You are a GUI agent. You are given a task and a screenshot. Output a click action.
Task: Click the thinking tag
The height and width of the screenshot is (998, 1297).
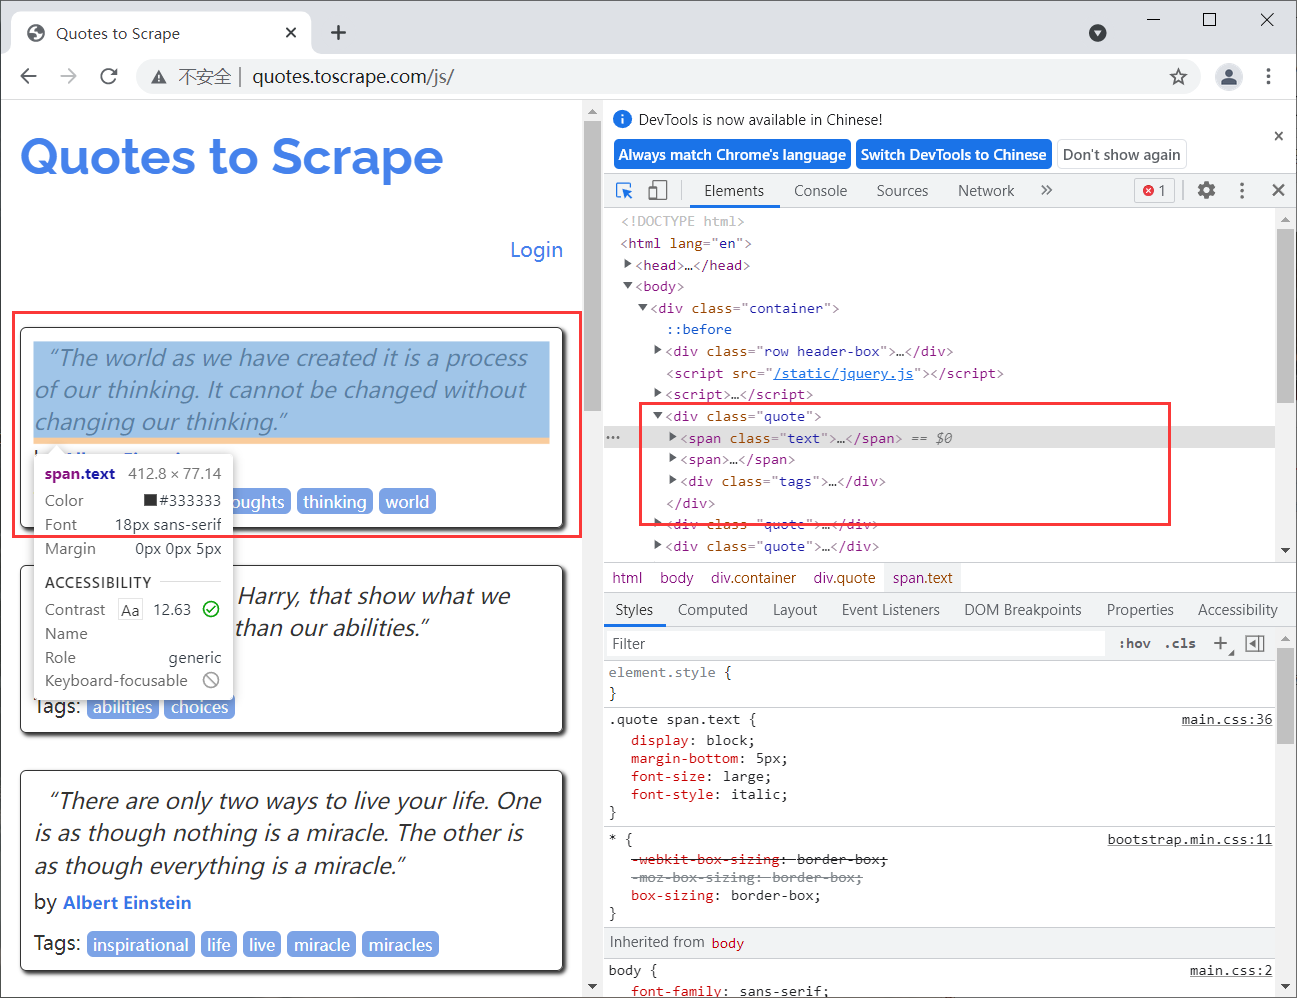click(334, 502)
